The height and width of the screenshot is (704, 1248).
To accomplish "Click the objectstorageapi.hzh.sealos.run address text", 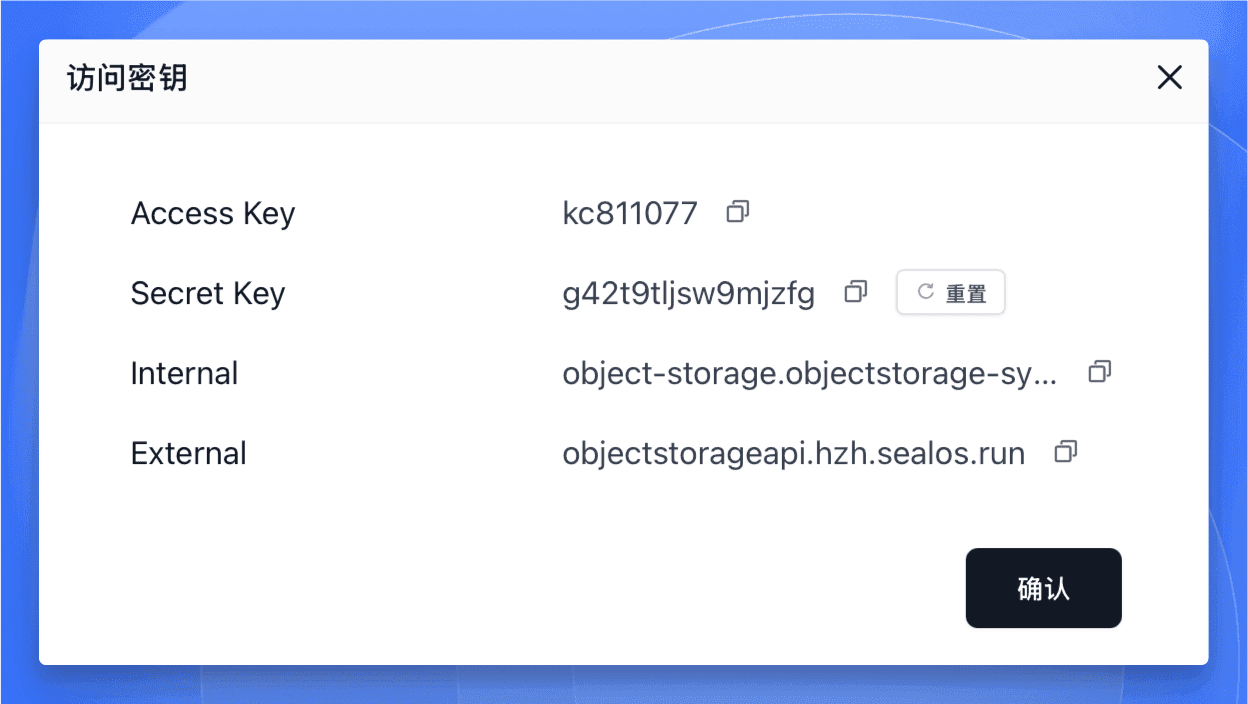I will pyautogui.click(x=794, y=454).
